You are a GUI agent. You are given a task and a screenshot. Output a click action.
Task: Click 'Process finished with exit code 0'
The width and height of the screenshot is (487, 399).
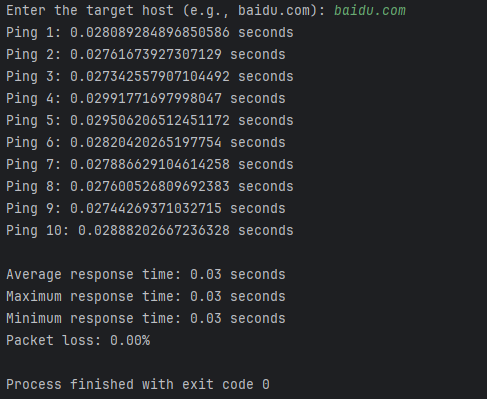(x=138, y=385)
